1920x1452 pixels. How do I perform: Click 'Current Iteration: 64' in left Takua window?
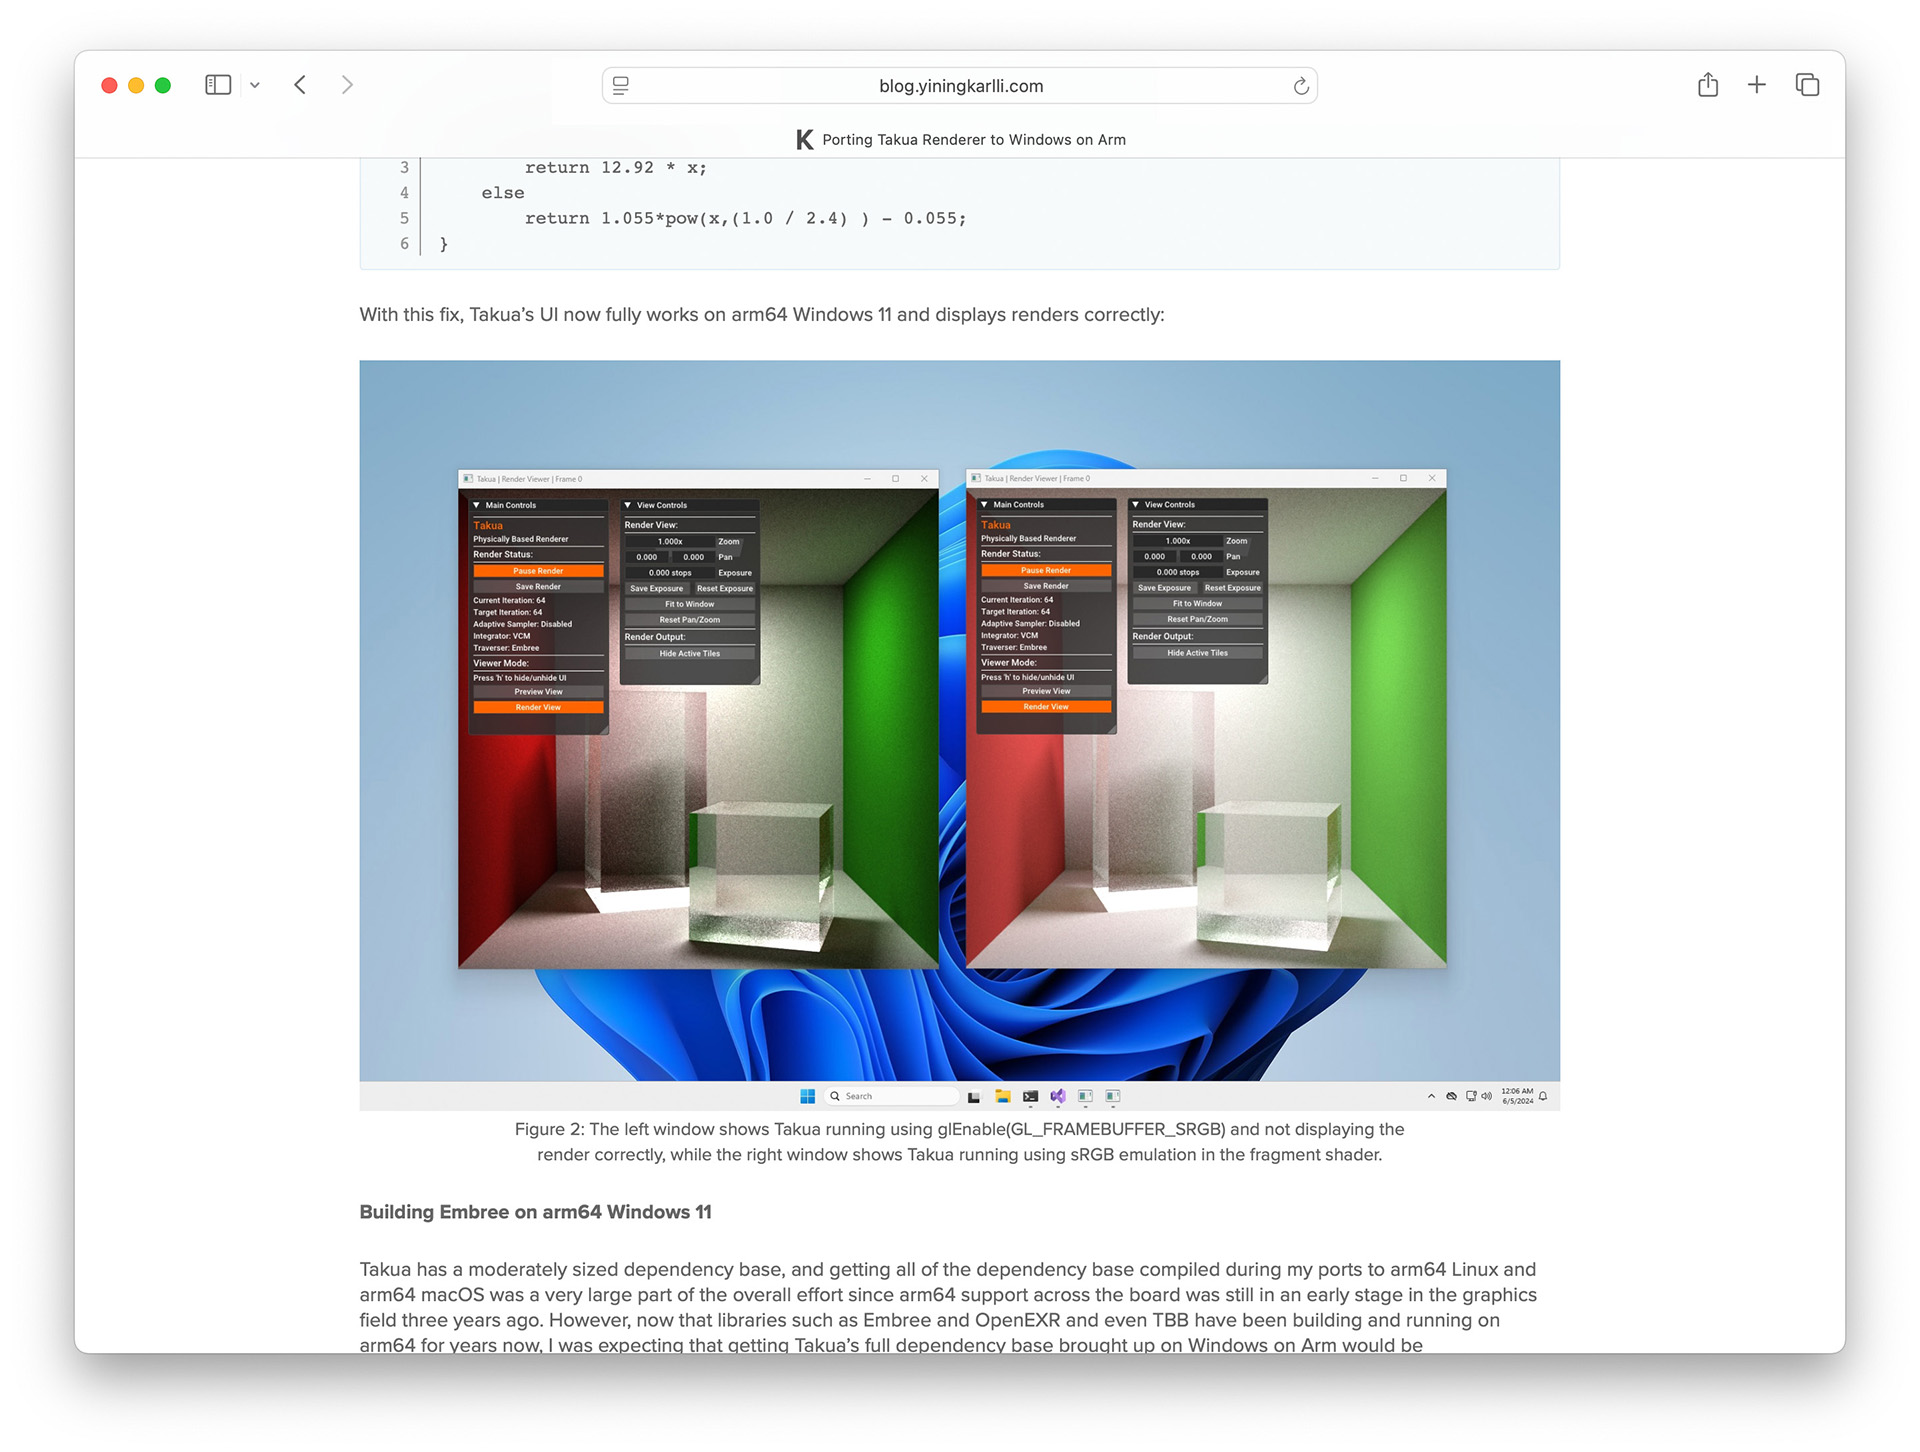click(x=510, y=601)
